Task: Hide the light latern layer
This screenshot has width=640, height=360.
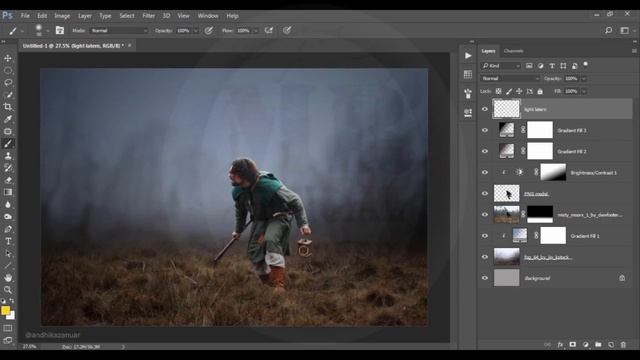Action: pos(485,109)
